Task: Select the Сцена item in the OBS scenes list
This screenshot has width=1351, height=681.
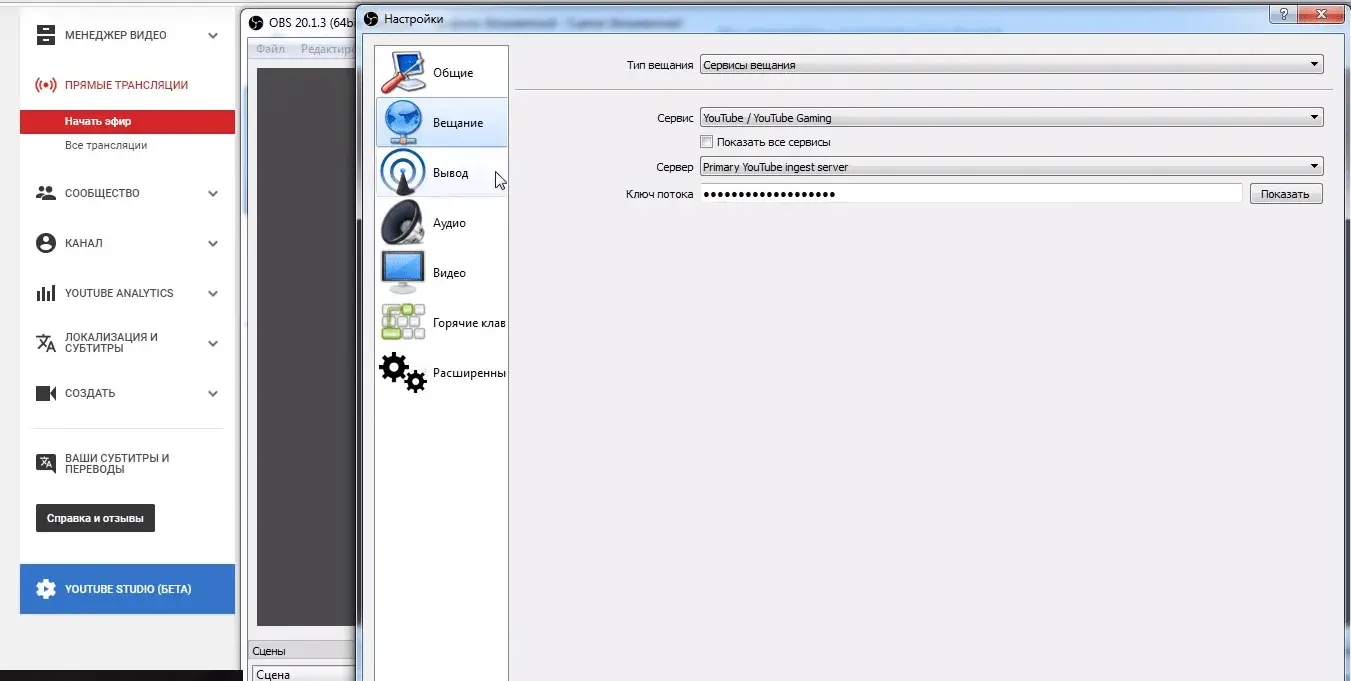Action: [303, 674]
